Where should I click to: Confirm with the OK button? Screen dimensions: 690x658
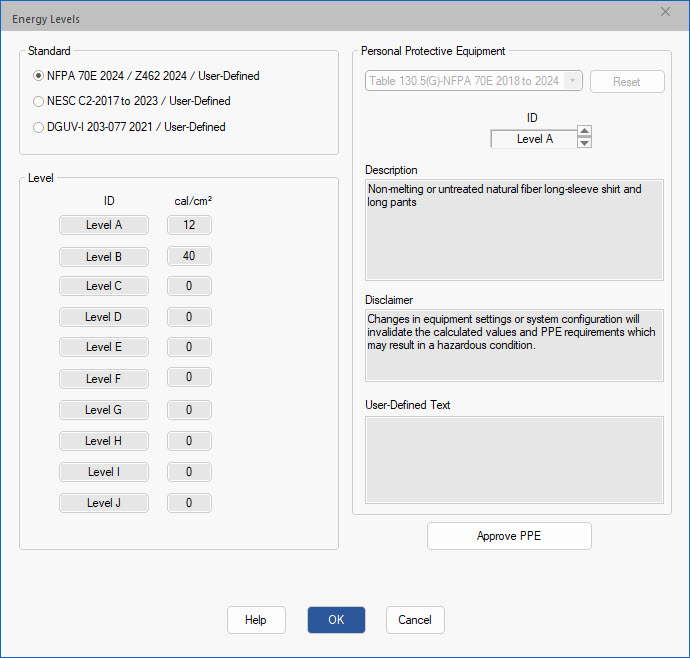(x=336, y=620)
